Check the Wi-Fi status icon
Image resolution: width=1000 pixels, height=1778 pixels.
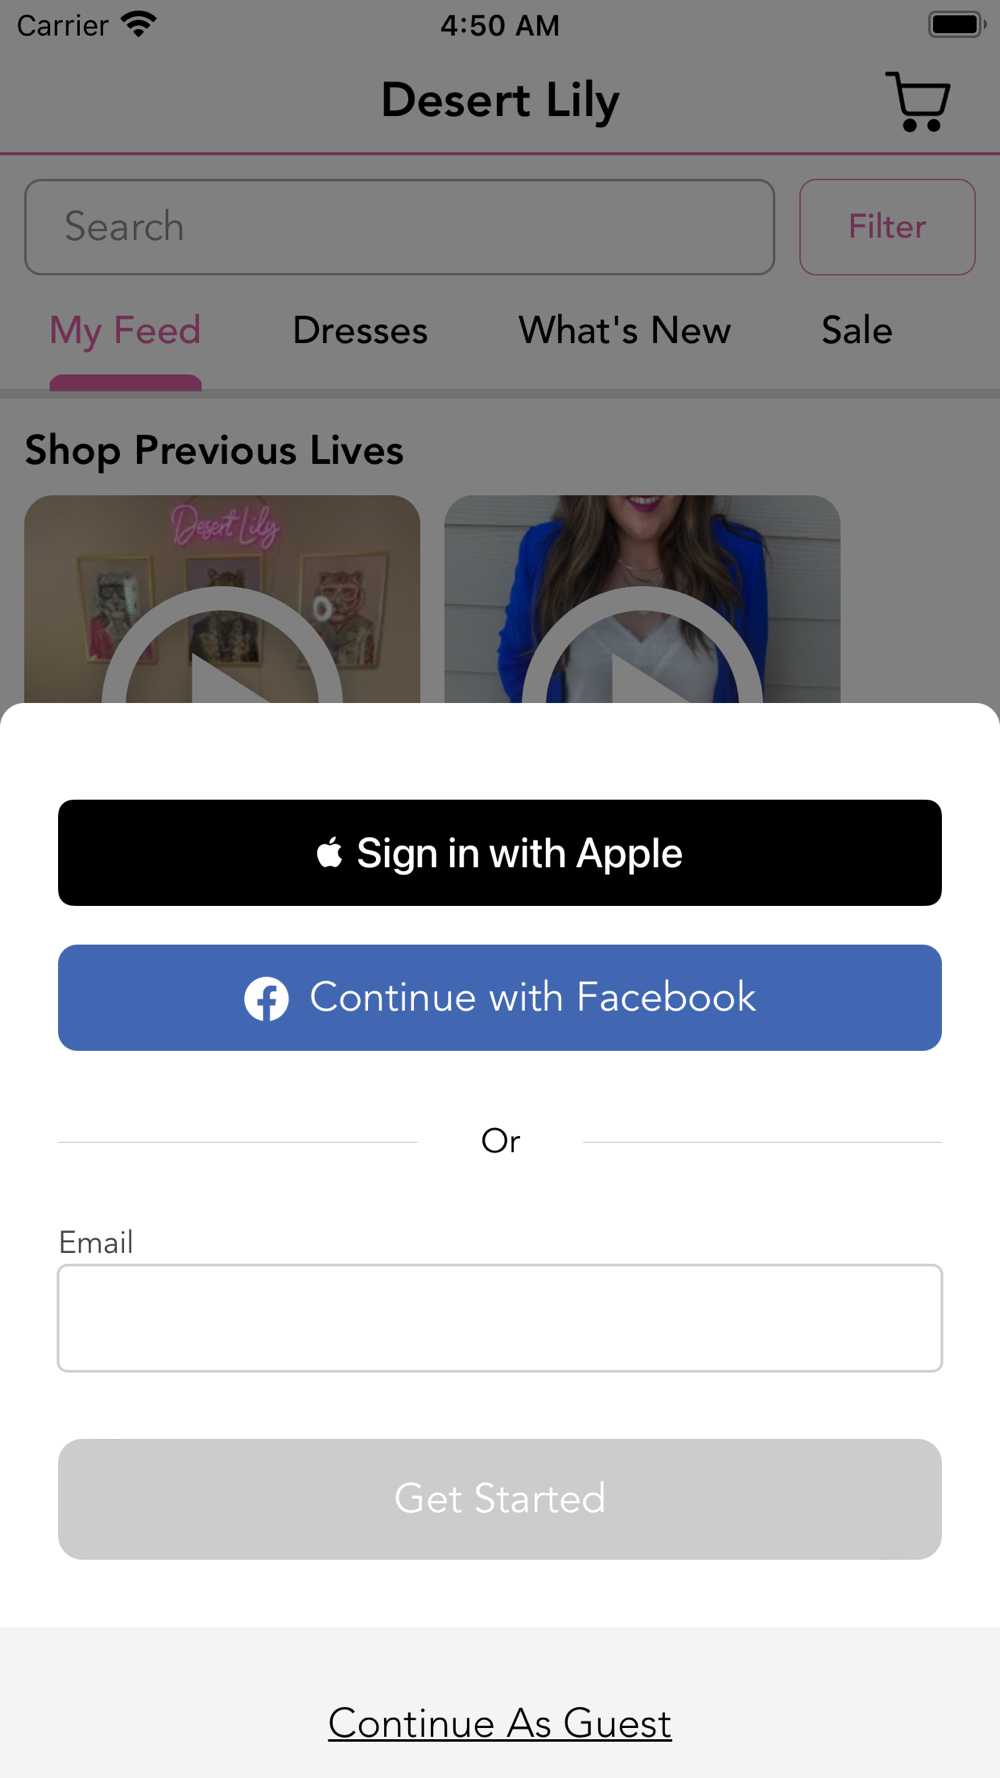(139, 24)
